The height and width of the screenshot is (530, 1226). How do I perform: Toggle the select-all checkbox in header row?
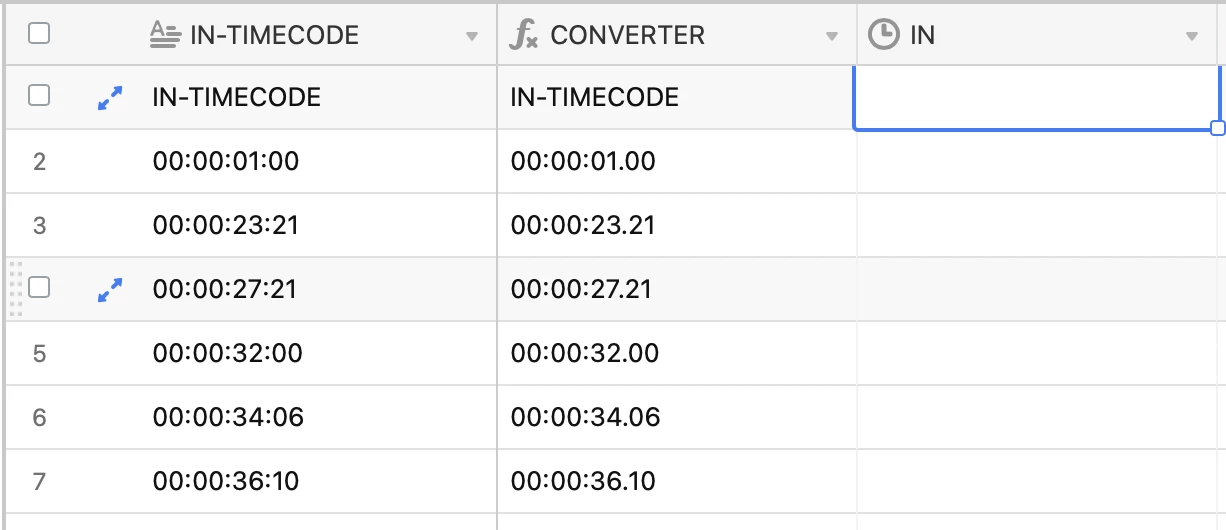(39, 34)
